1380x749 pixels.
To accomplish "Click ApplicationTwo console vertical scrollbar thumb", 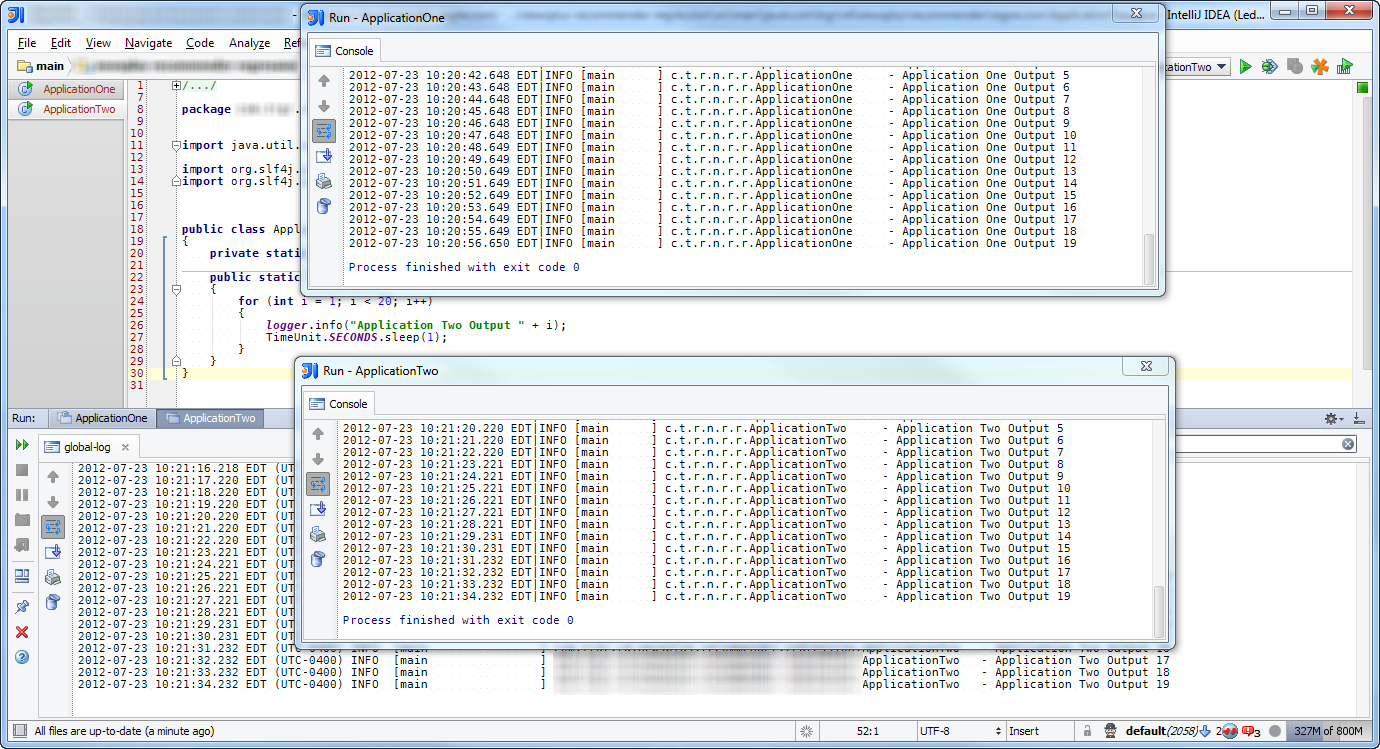I will click(1159, 612).
